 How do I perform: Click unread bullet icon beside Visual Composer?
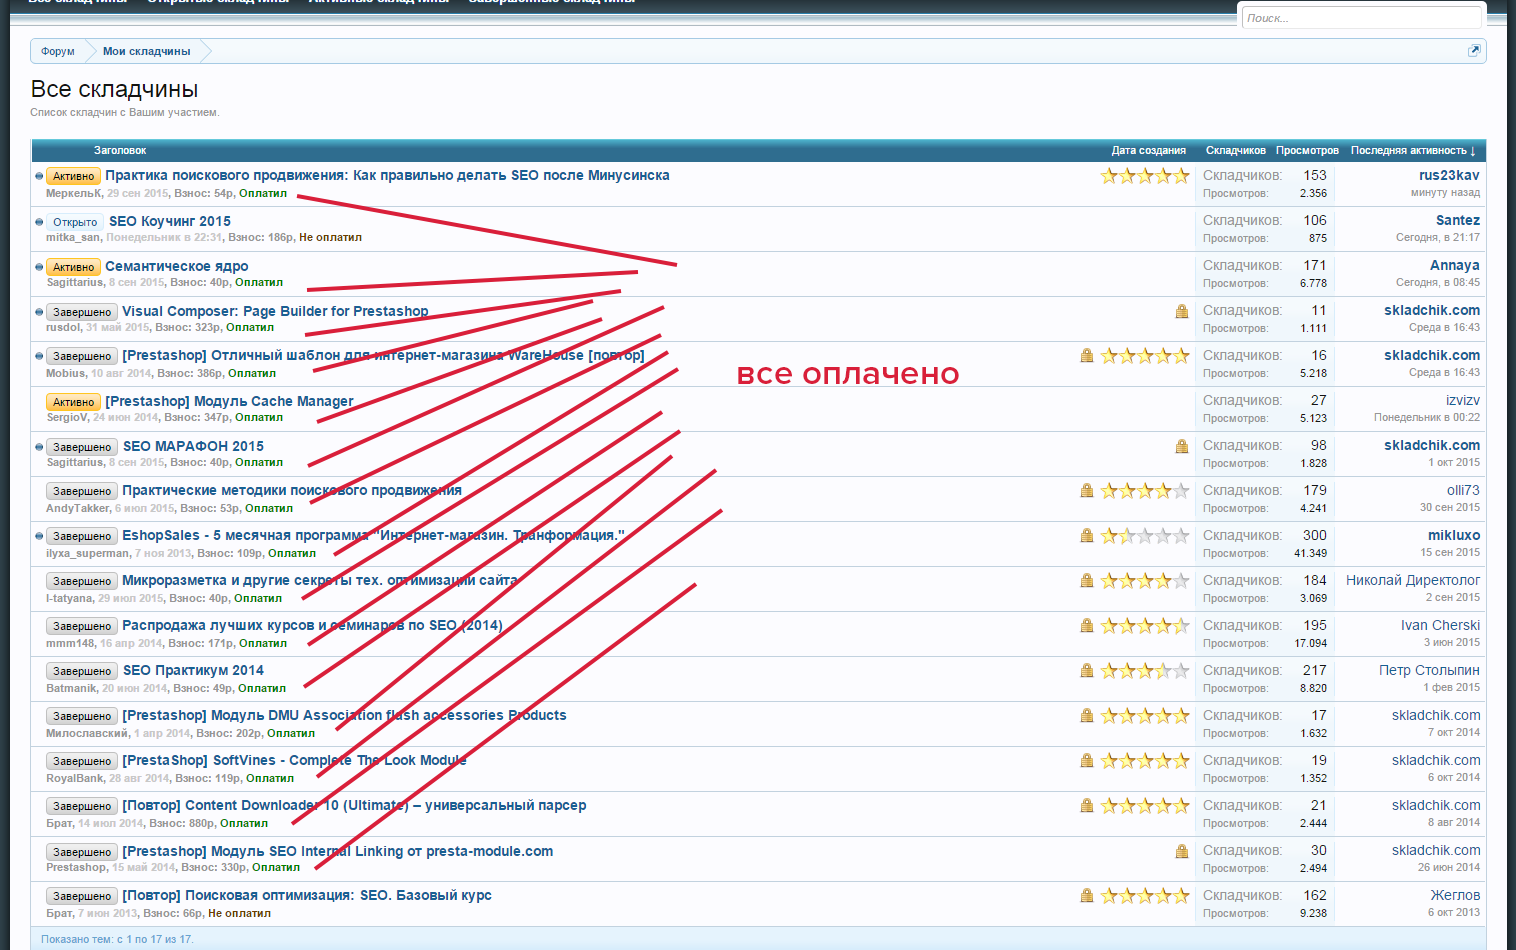pyautogui.click(x=39, y=312)
